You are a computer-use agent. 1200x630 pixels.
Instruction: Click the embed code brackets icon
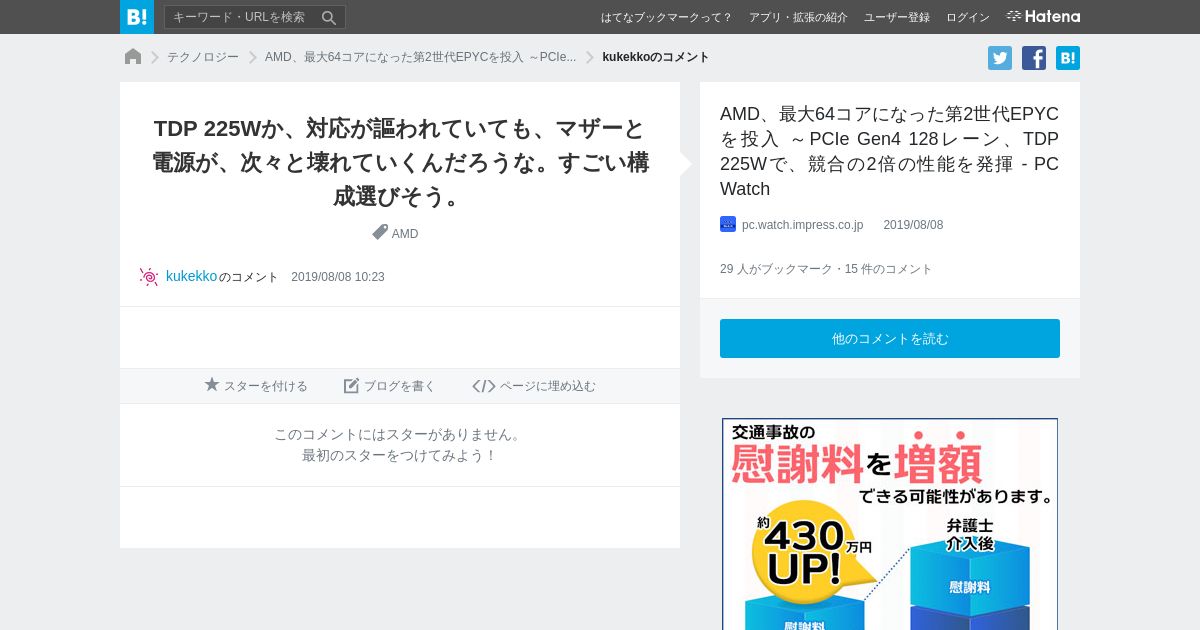[x=484, y=386]
